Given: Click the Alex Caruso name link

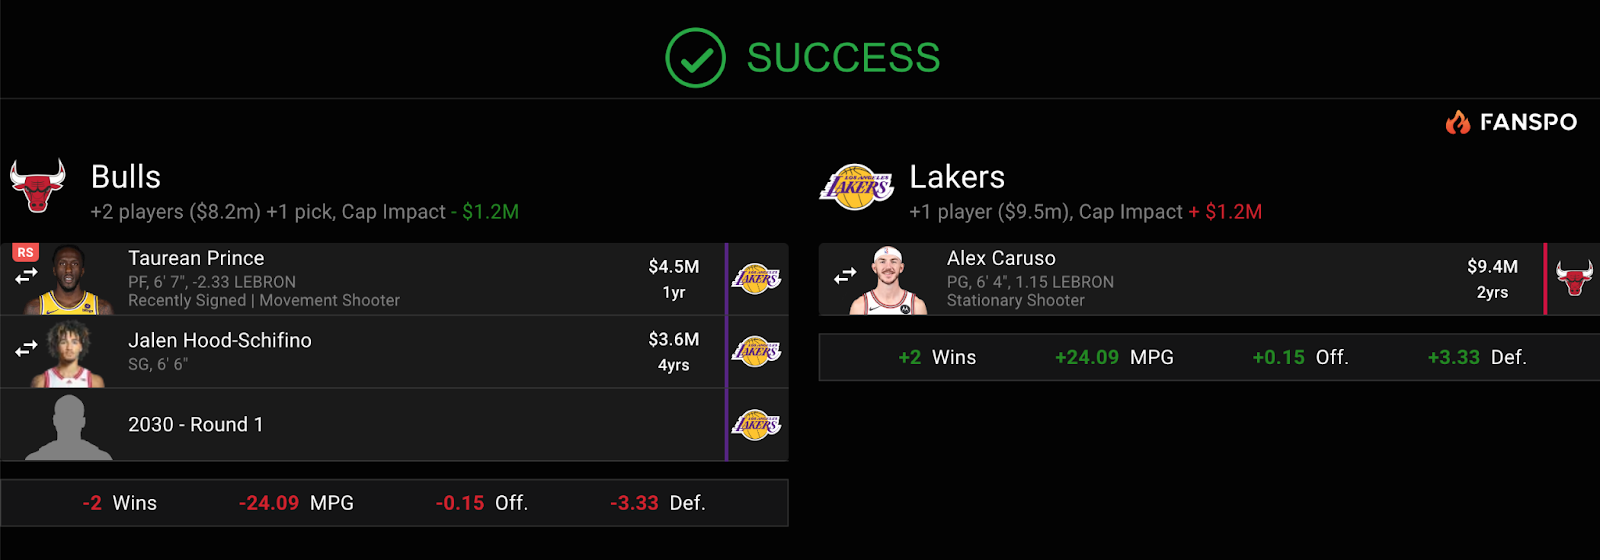Looking at the screenshot, I should click(x=1001, y=258).
